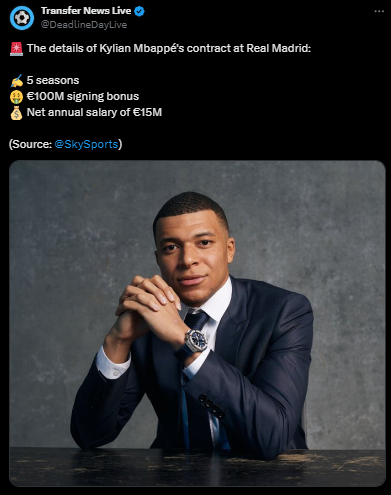This screenshot has width=391, height=495.
Task: Follow the @SkySports mention link
Action: click(x=86, y=144)
